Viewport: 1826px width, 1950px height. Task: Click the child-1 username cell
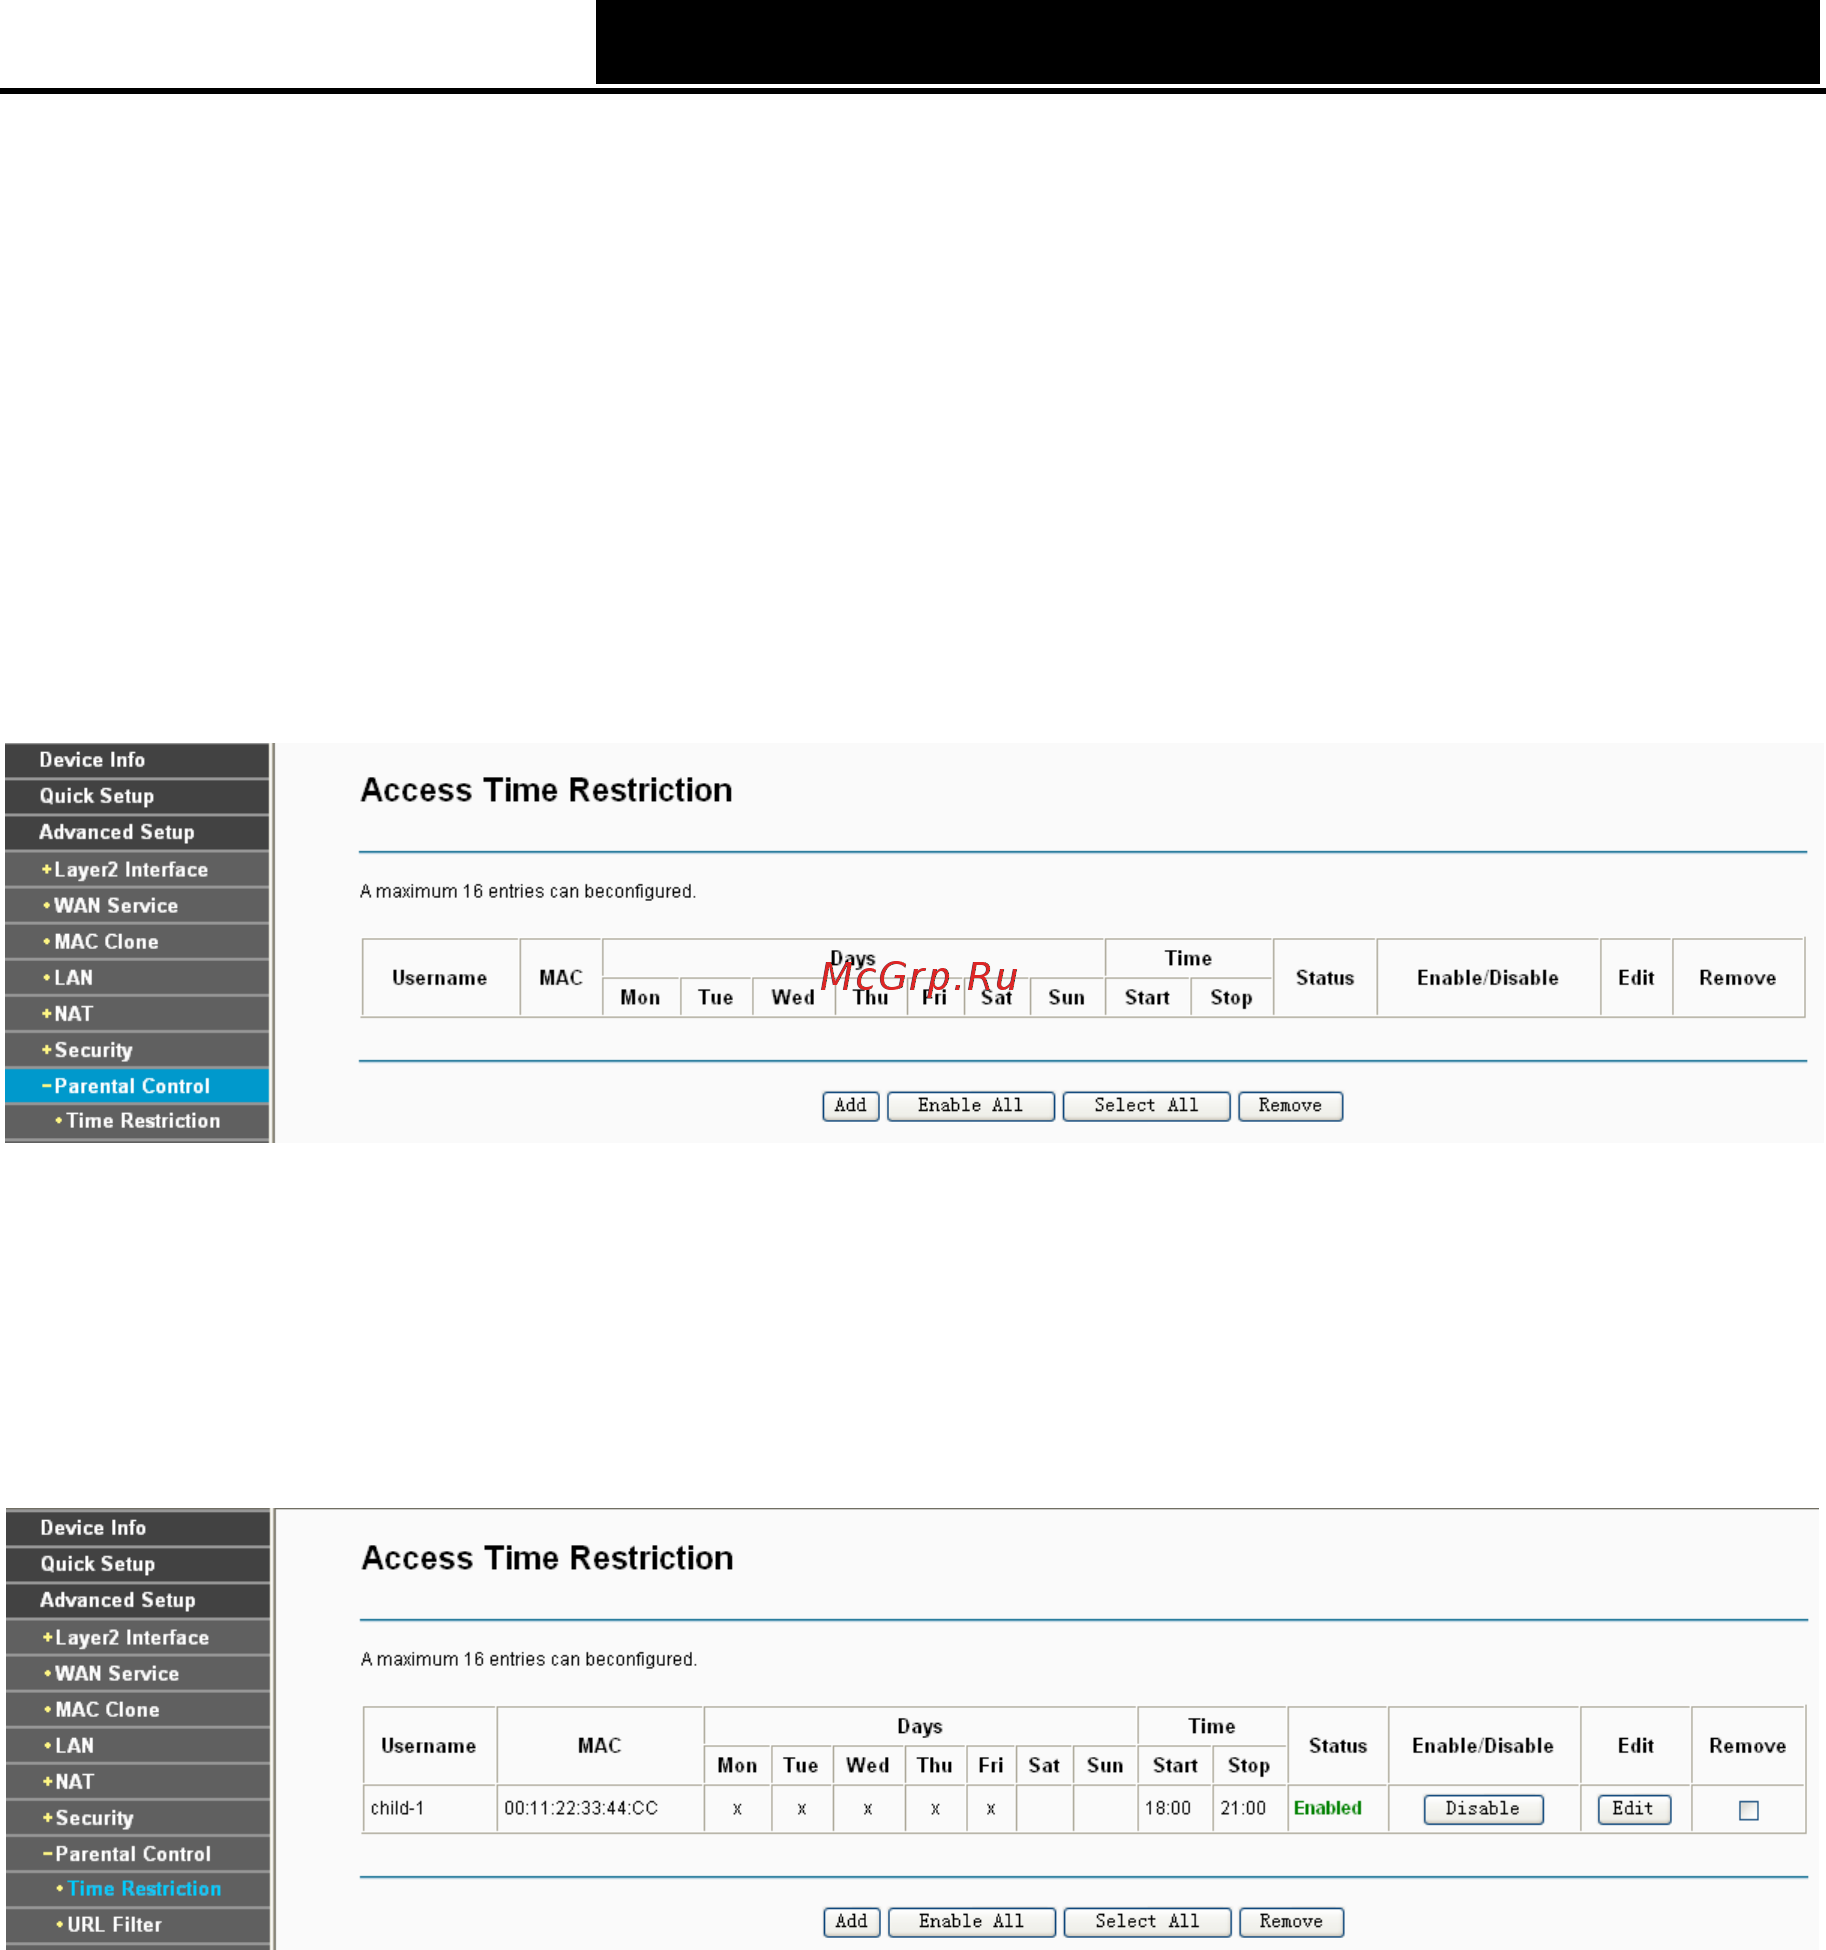point(430,1808)
